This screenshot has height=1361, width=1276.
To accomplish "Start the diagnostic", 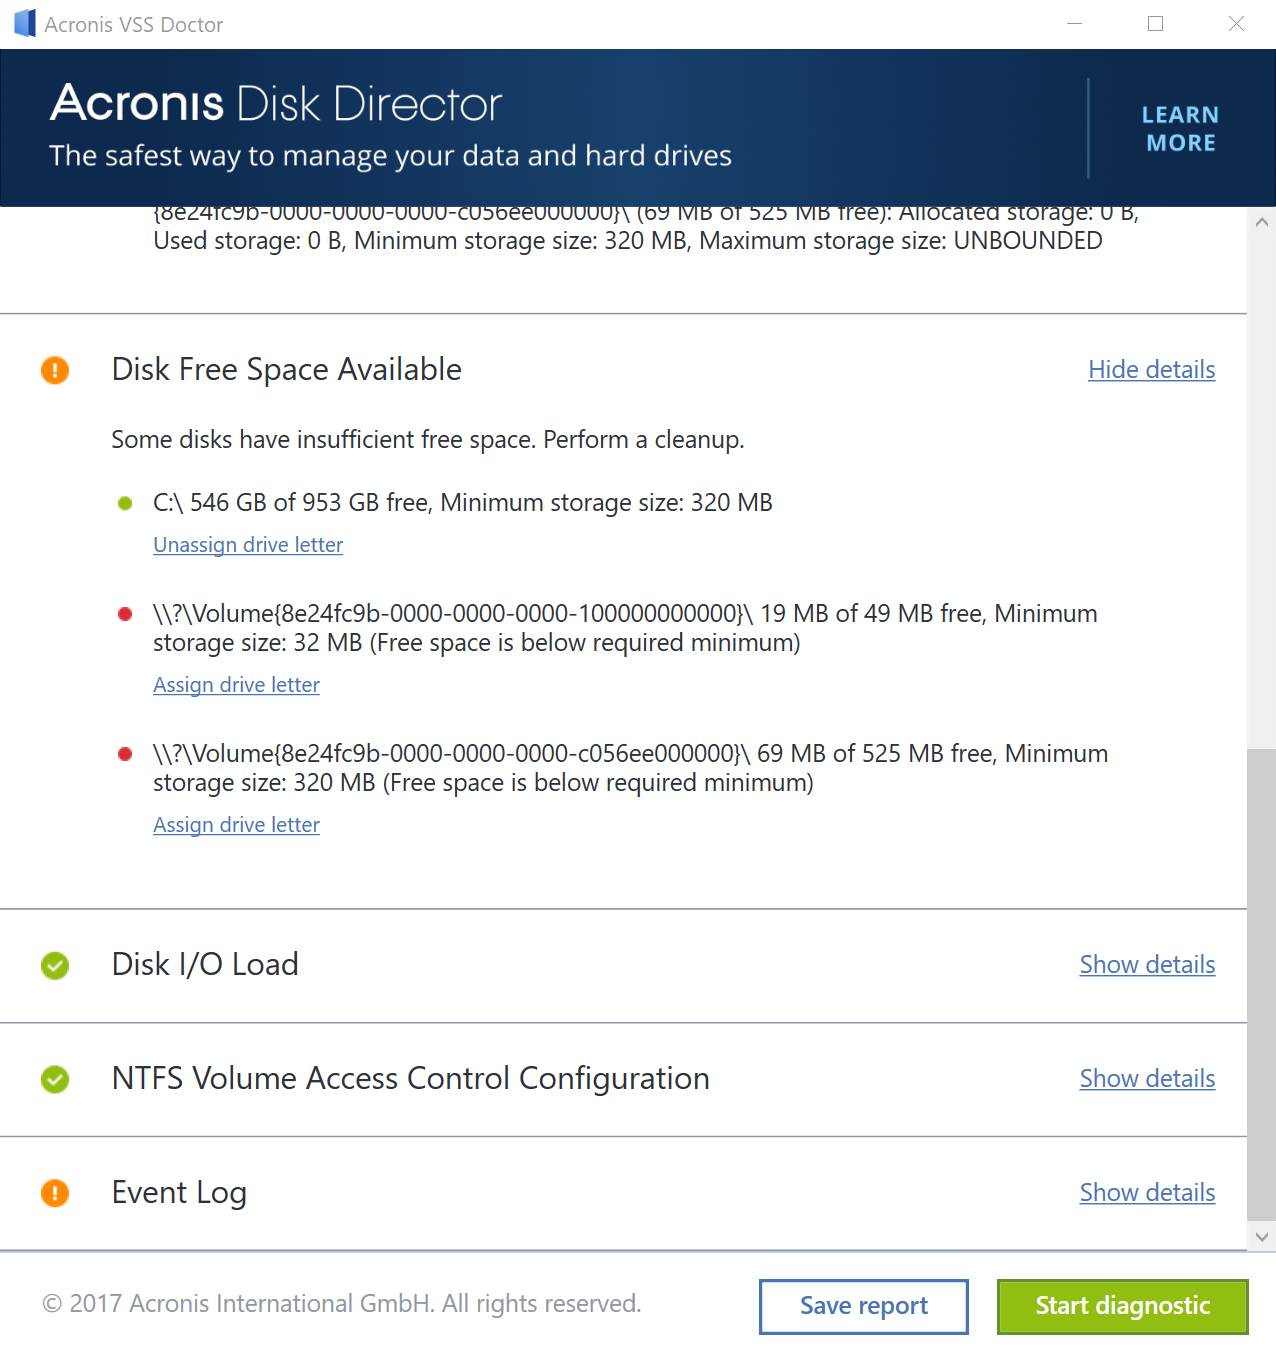I will 1121,1306.
